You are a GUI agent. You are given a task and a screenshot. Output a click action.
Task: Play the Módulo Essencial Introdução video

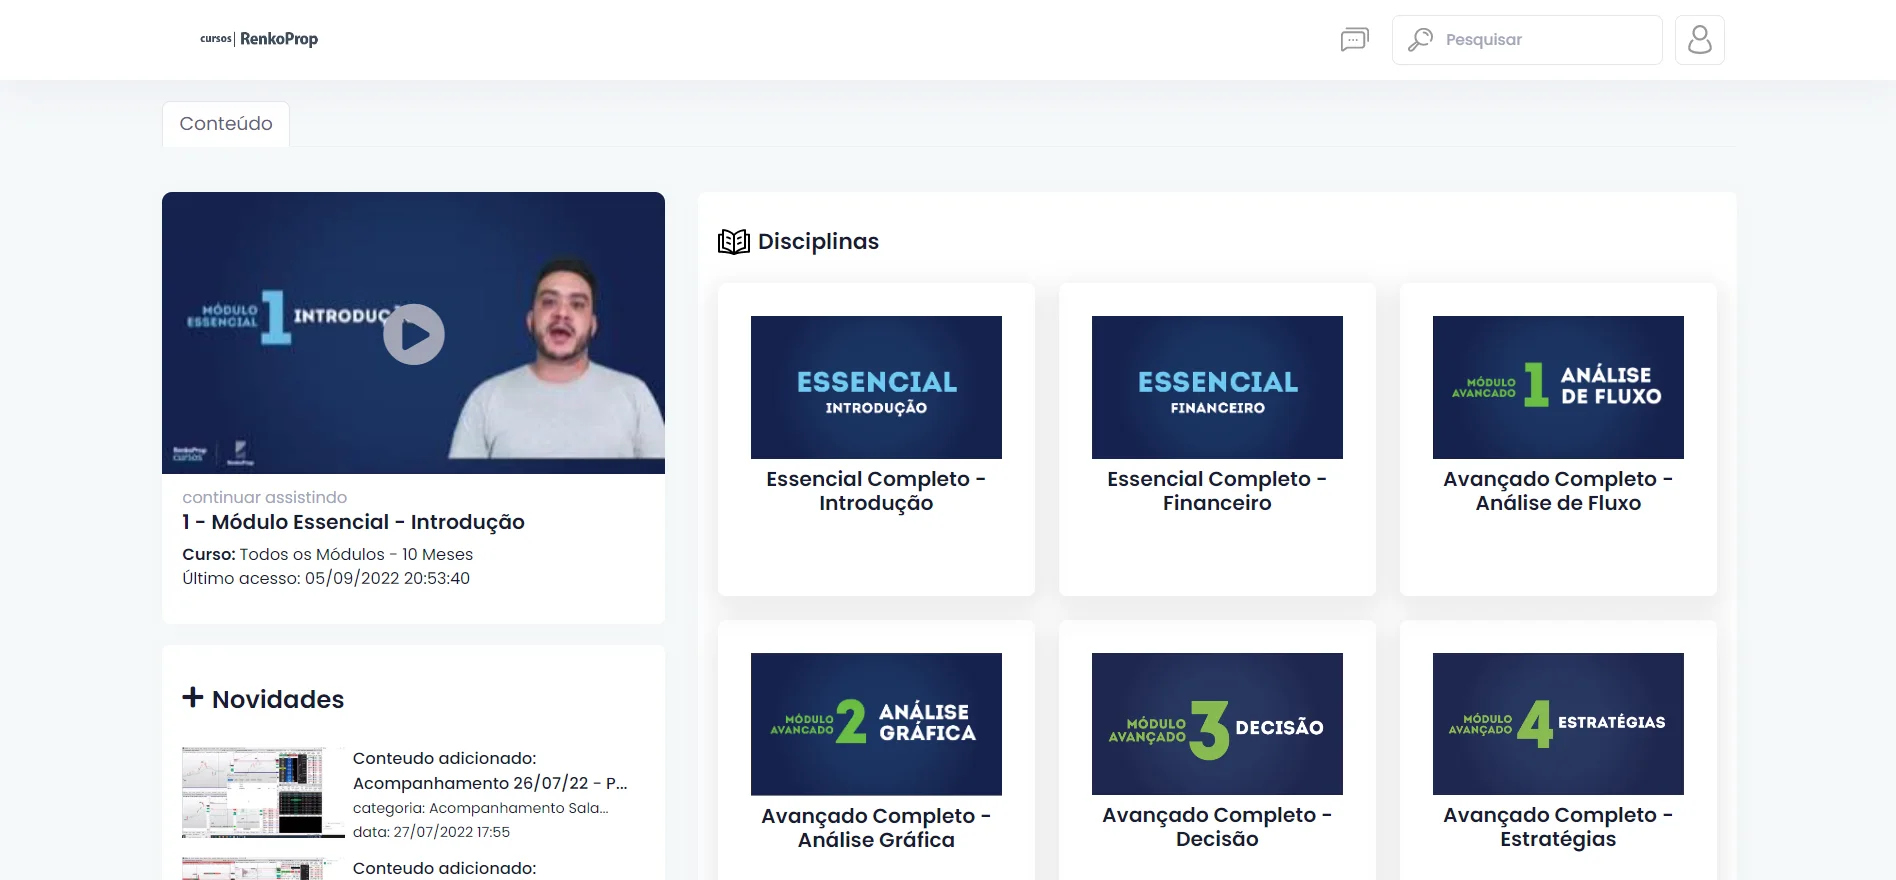click(x=414, y=334)
